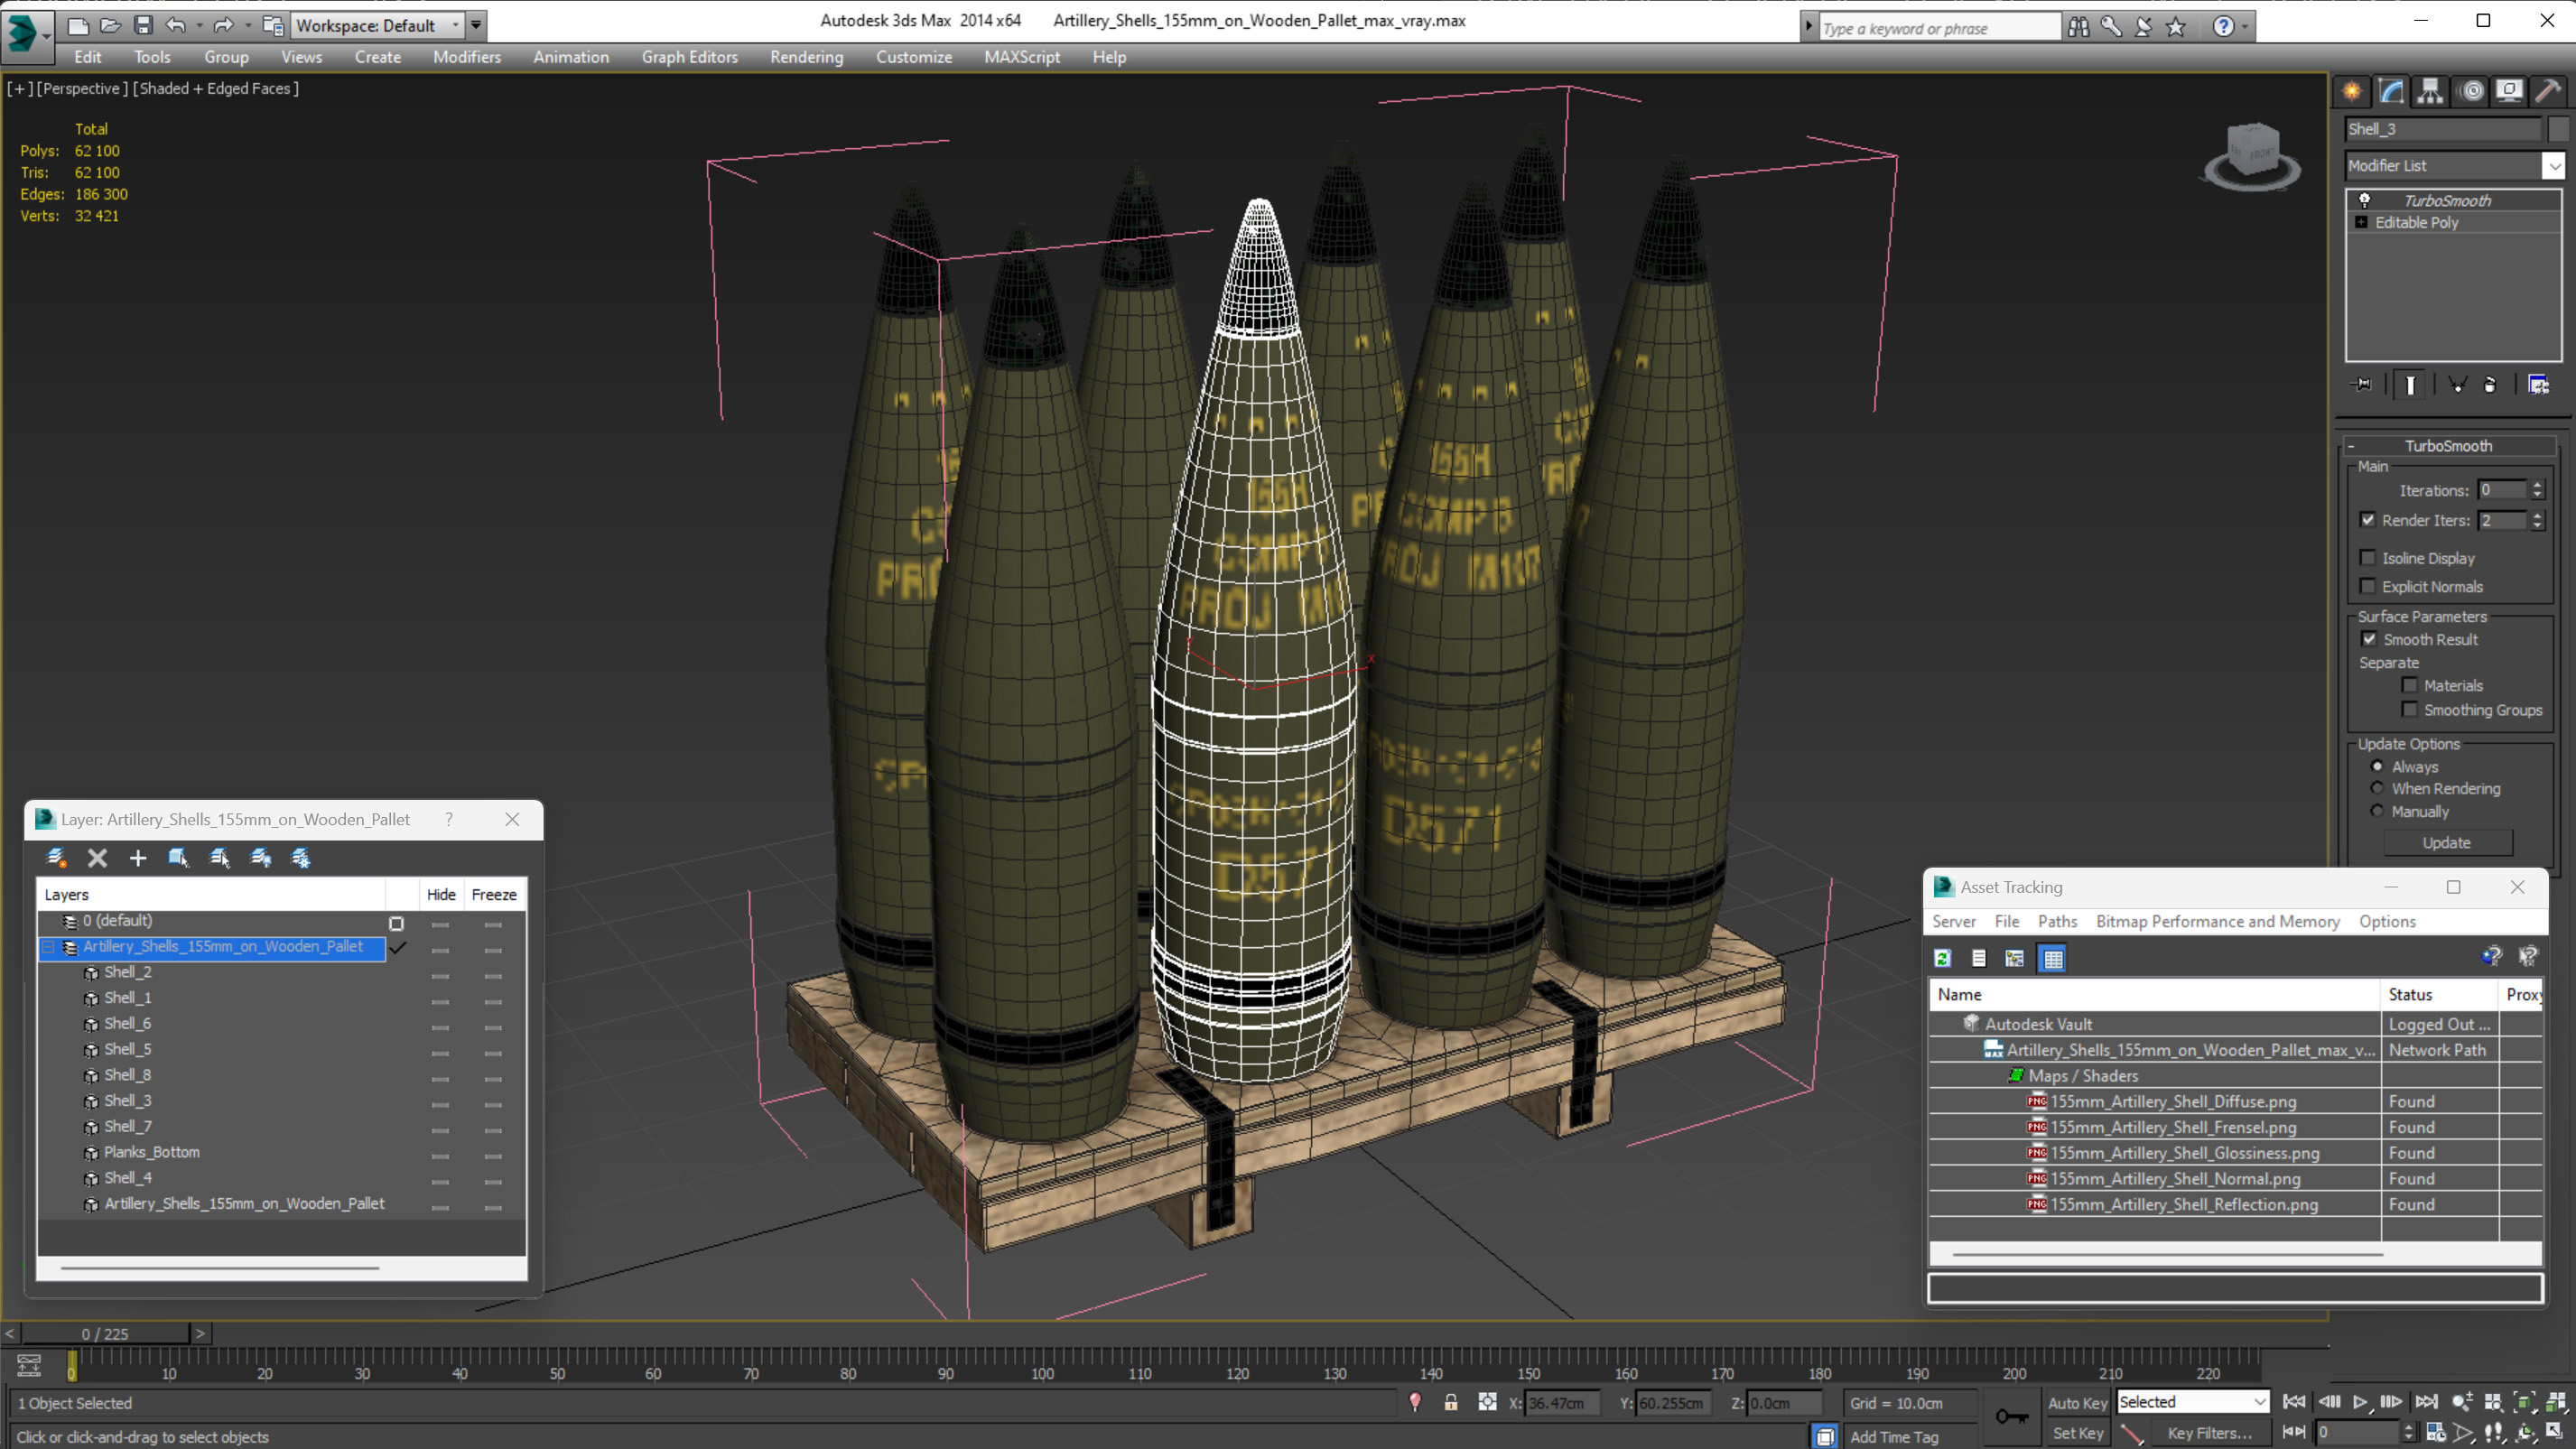
Task: Open Bitmap Performance and Memory menu
Action: click(x=2217, y=921)
